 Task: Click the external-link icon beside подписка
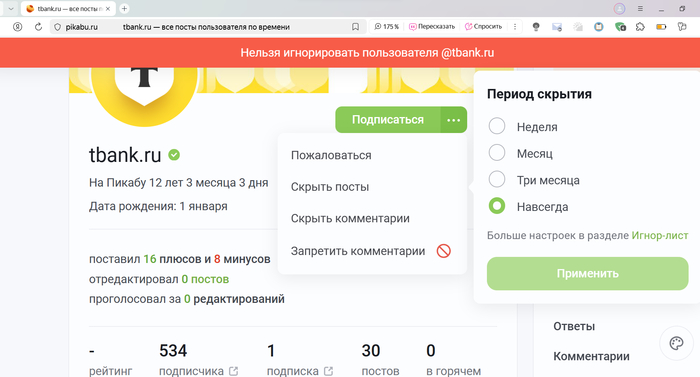pyautogui.click(x=329, y=371)
